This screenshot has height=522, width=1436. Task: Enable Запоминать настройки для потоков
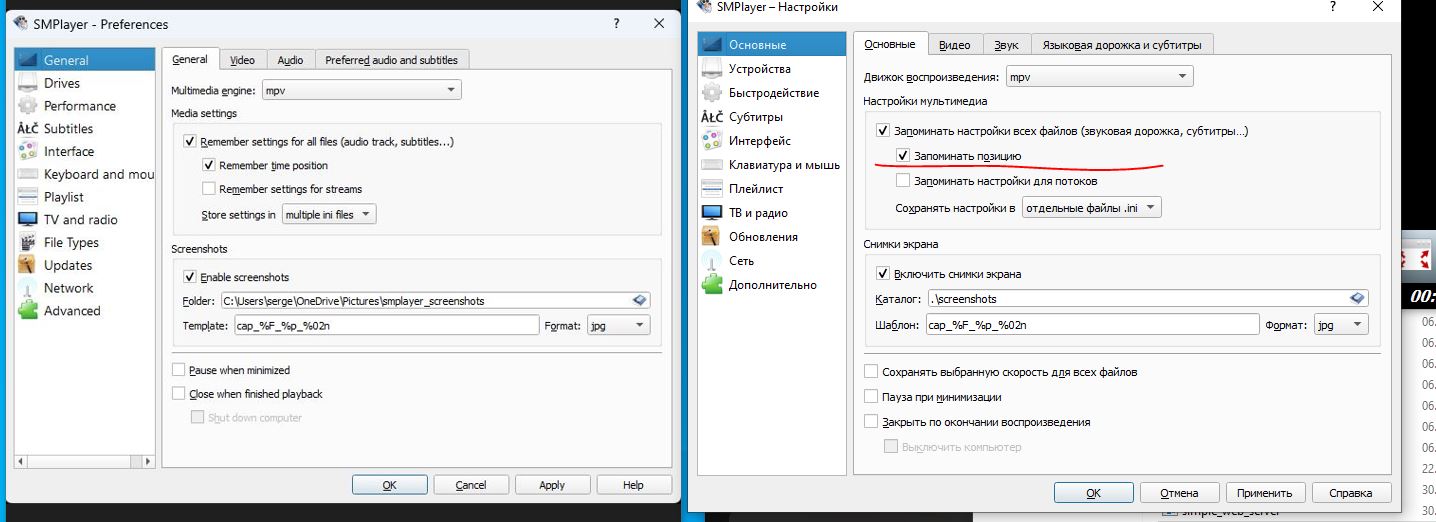pos(903,181)
